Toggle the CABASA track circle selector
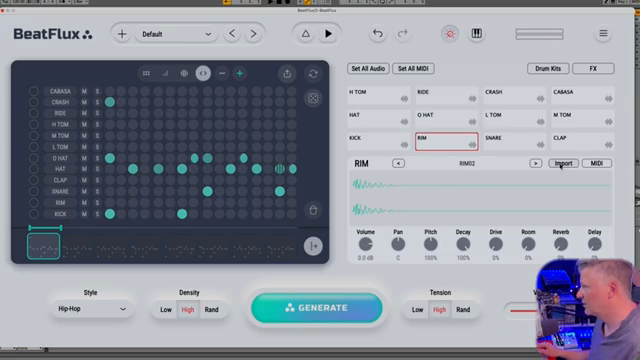This screenshot has width=640, height=360. [33, 91]
